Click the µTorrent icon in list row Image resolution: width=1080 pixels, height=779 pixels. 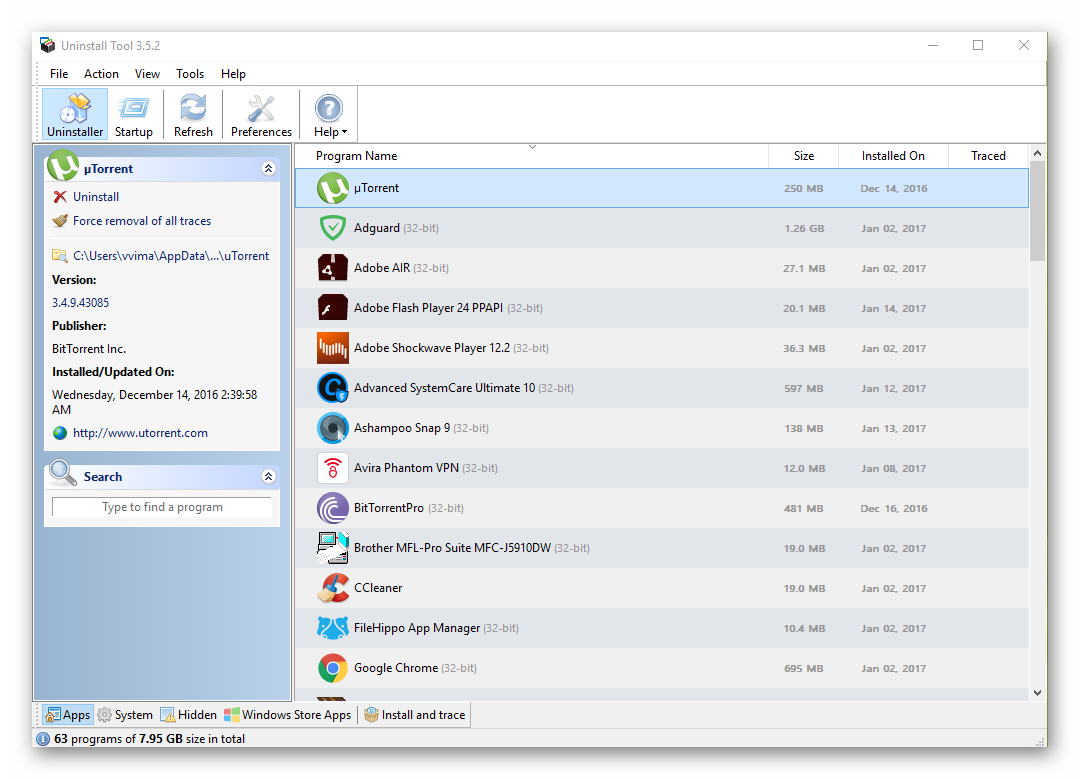(x=333, y=188)
